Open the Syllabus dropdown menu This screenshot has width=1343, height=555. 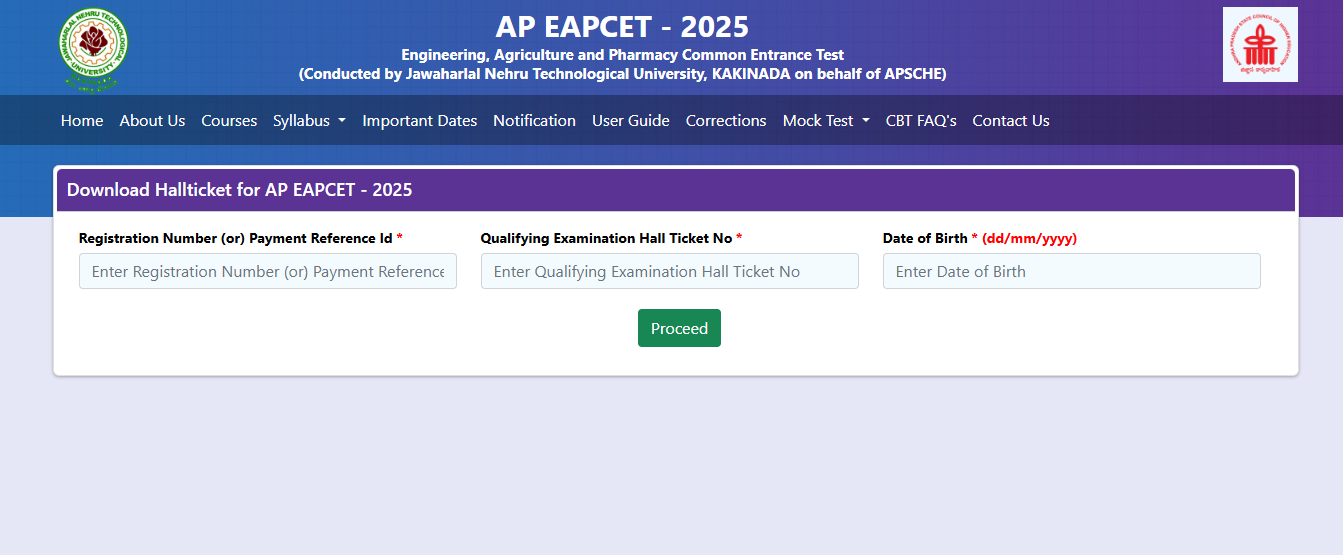pos(309,121)
